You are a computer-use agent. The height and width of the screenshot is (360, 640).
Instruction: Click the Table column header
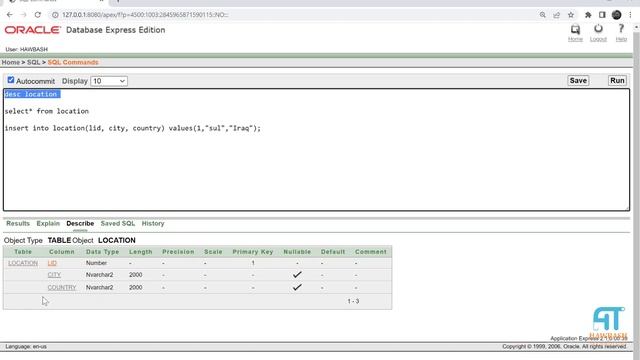tap(23, 252)
